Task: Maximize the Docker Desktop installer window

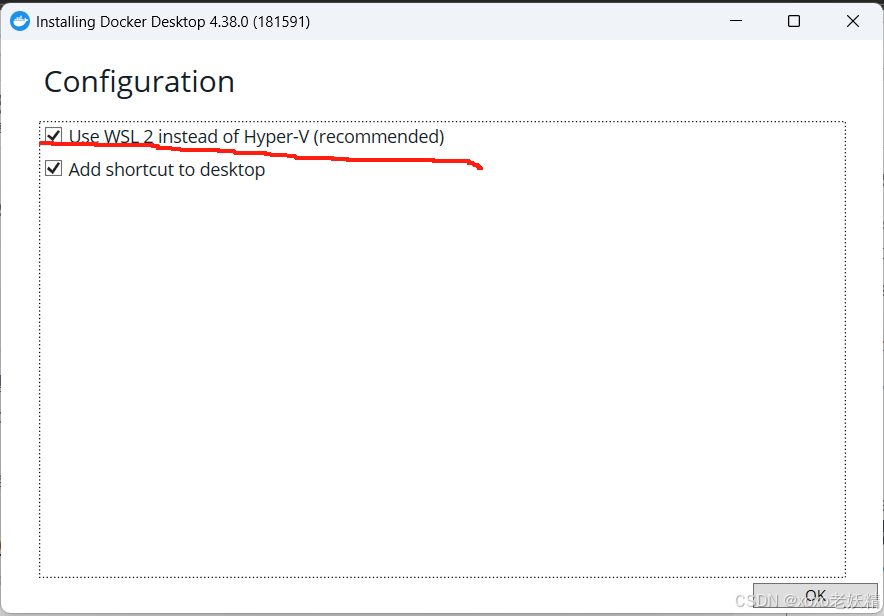Action: tap(794, 21)
